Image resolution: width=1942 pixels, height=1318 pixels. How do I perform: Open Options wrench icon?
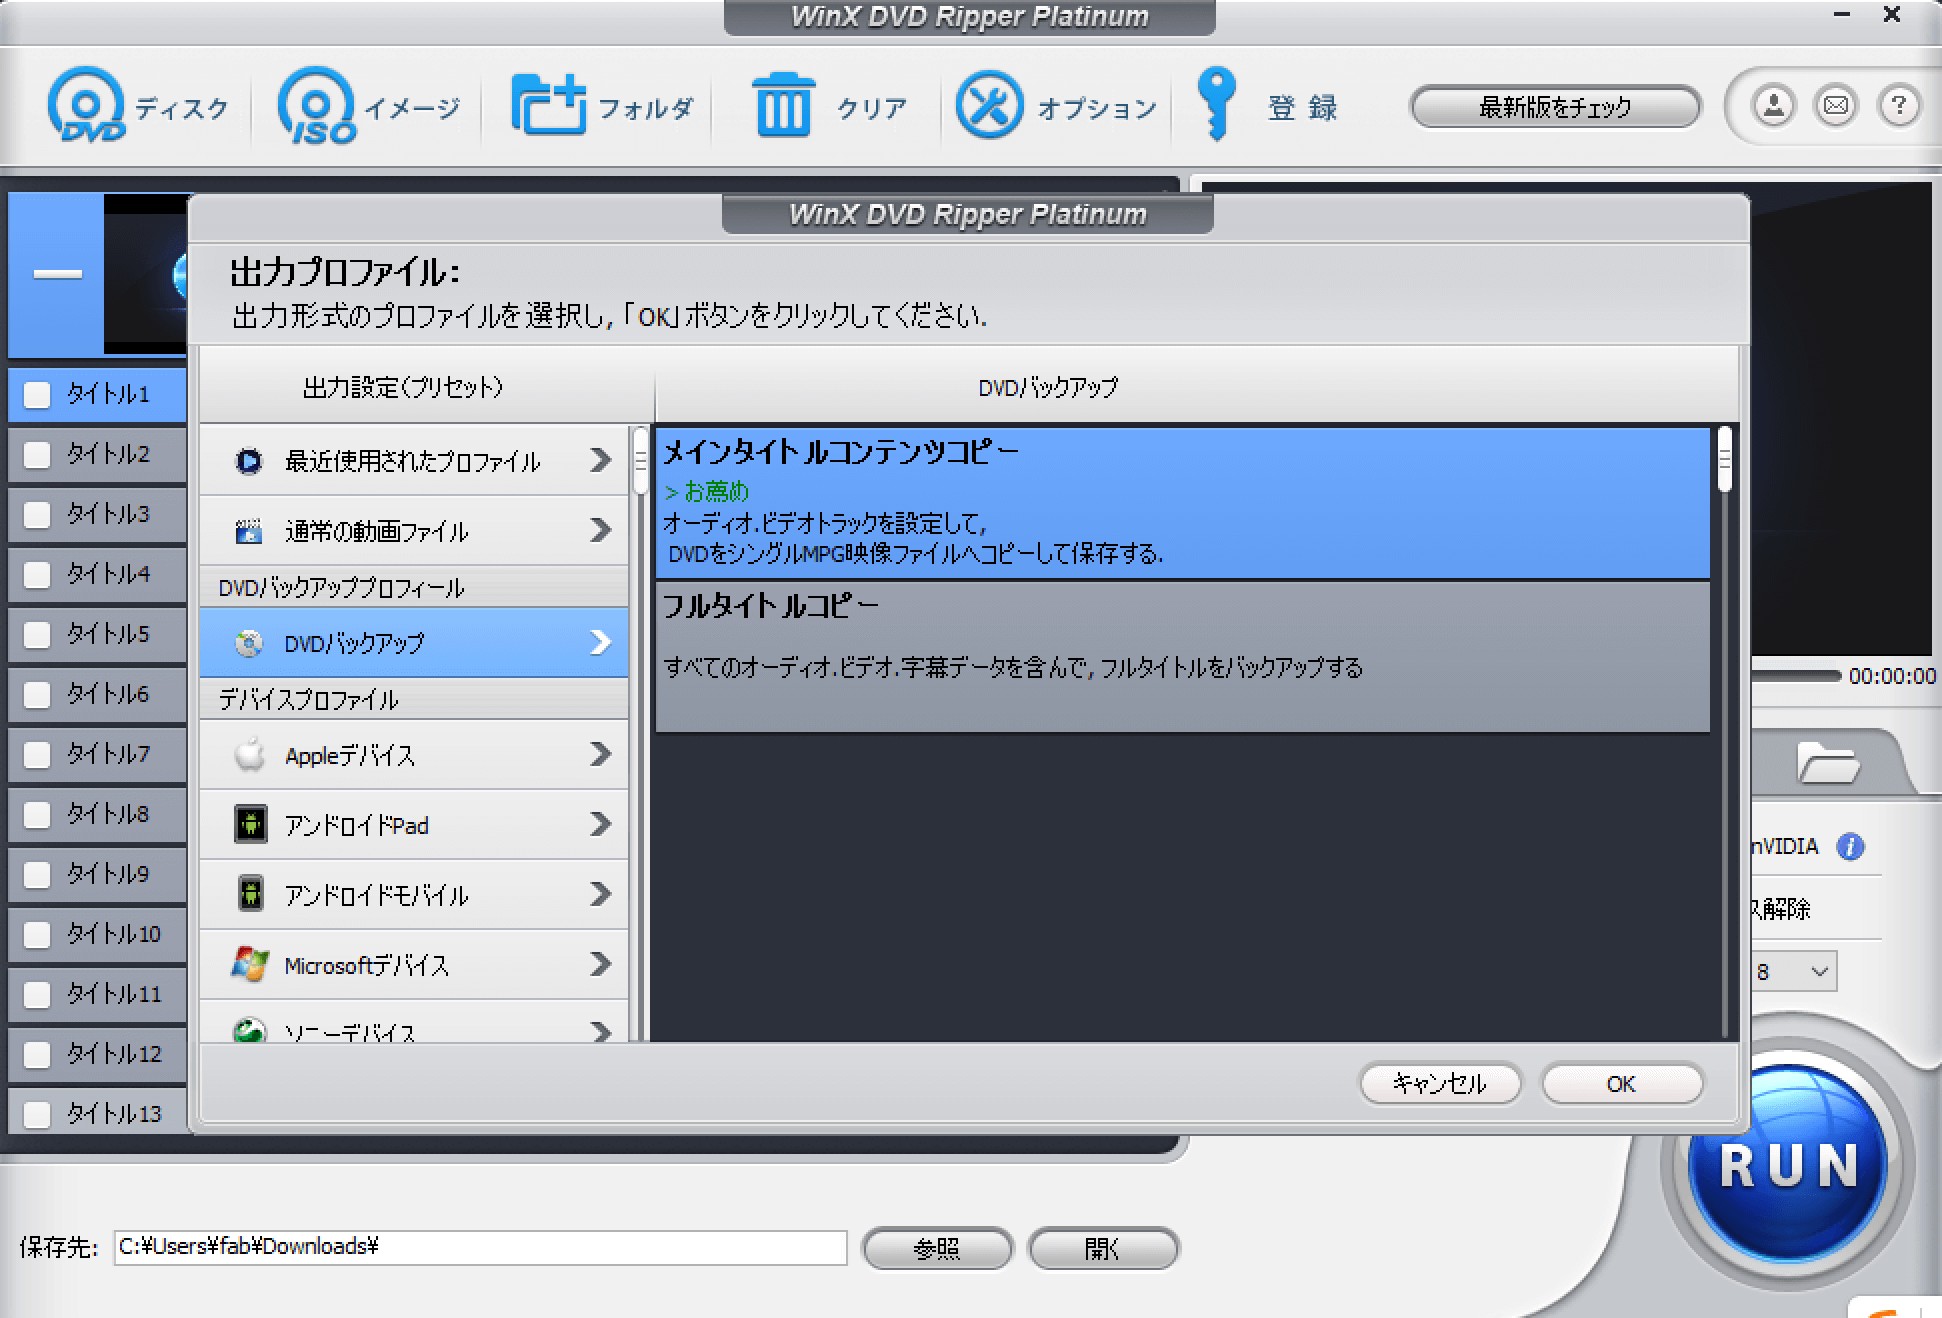(989, 104)
